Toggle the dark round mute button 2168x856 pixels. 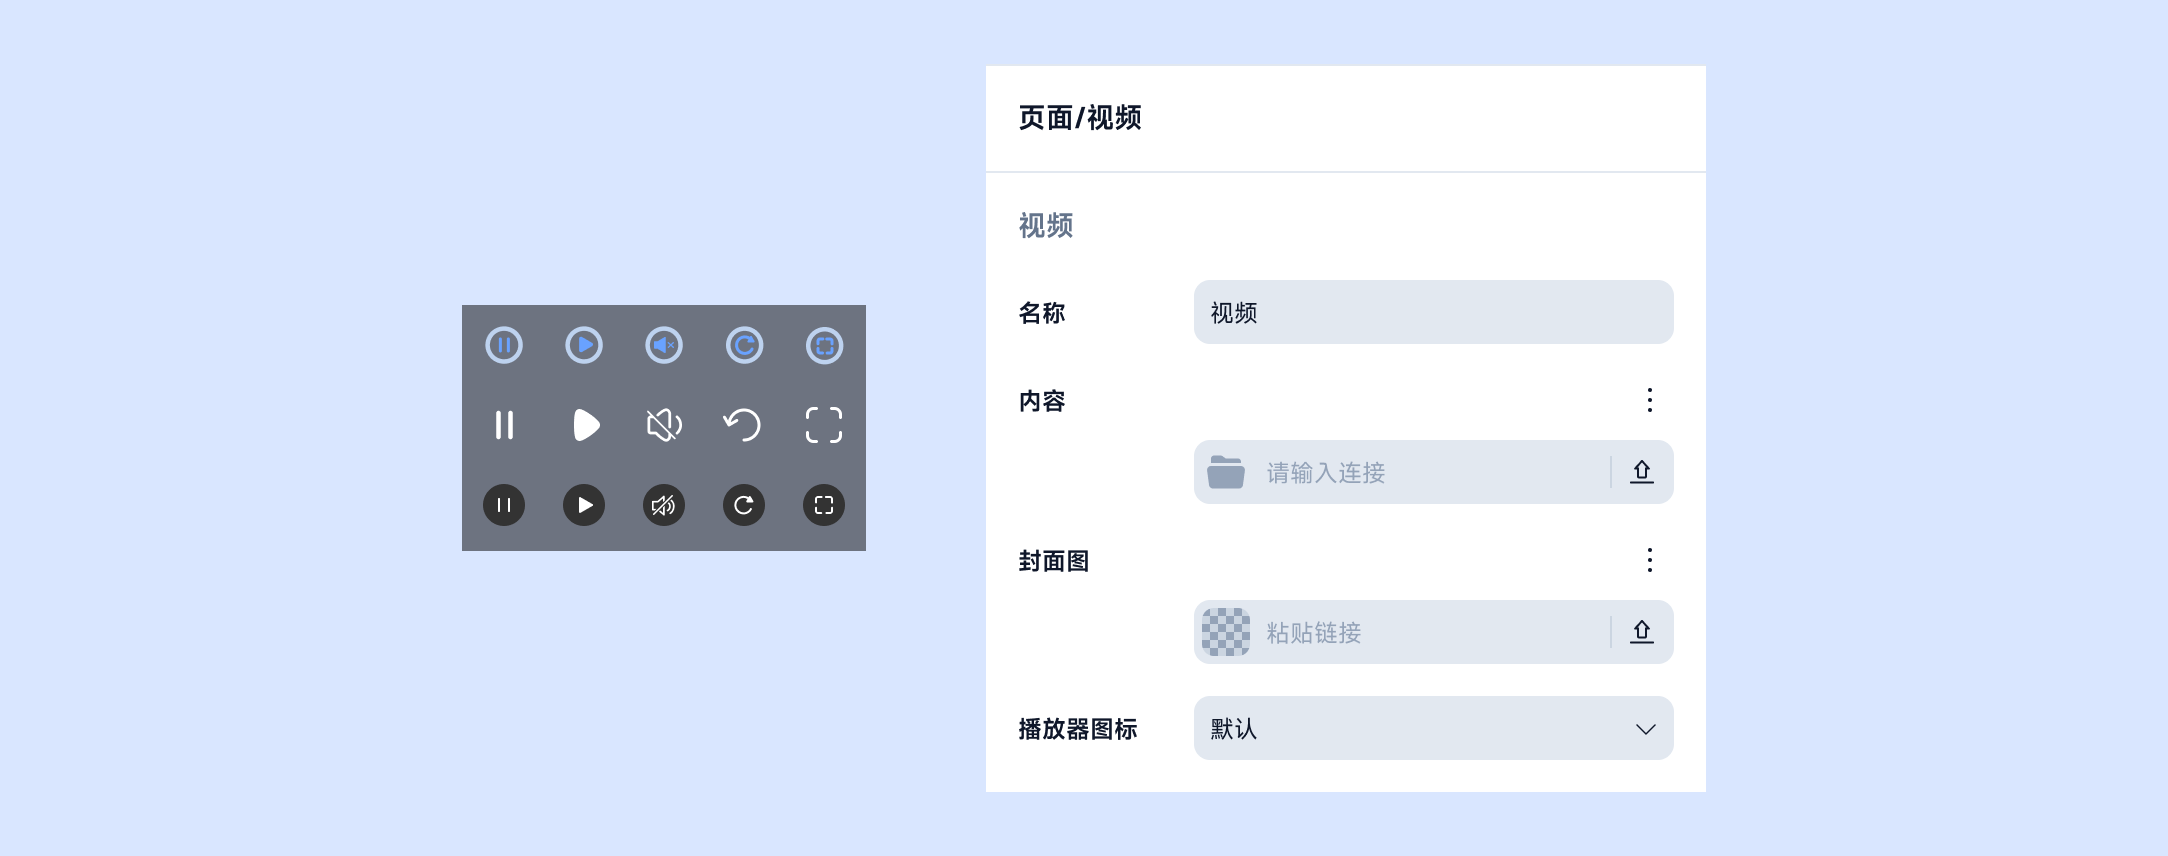pyautogui.click(x=664, y=505)
